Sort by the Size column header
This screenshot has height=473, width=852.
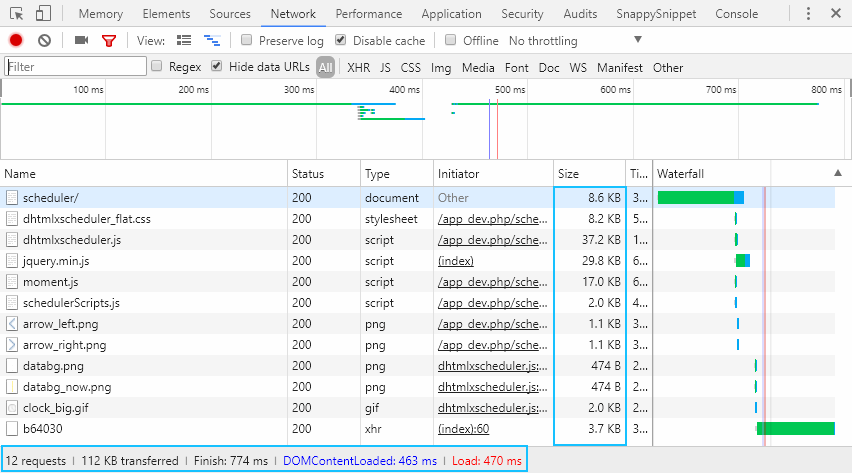pos(590,173)
